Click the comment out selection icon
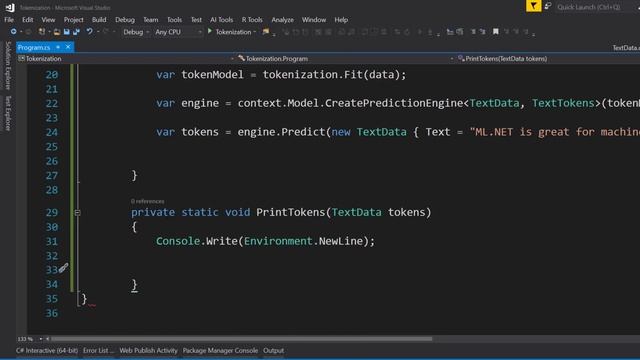Image resolution: width=640 pixels, height=360 pixels. [x=473, y=31]
